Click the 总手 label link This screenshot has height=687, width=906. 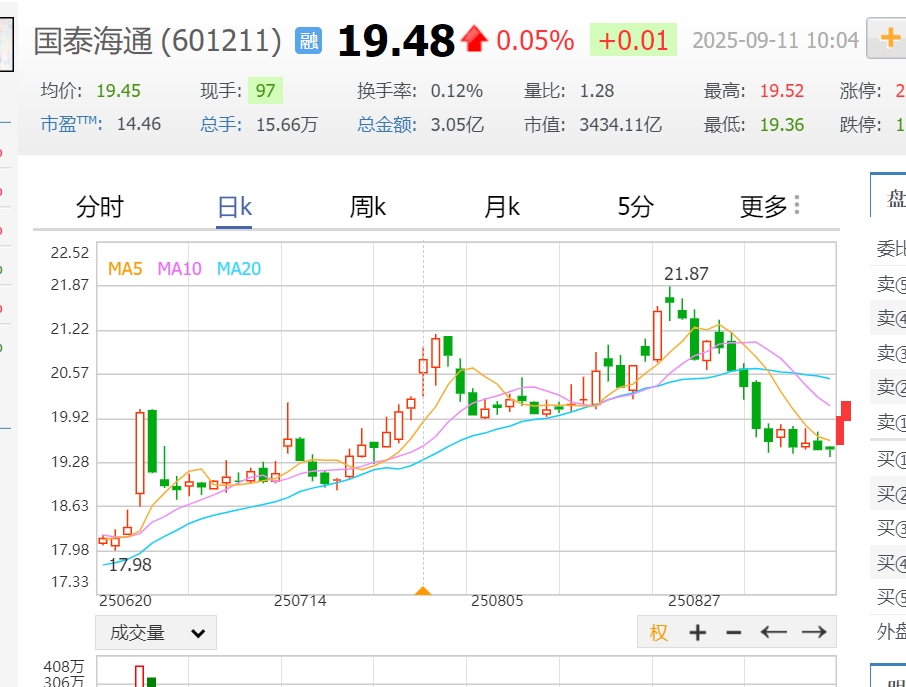[x=221, y=124]
